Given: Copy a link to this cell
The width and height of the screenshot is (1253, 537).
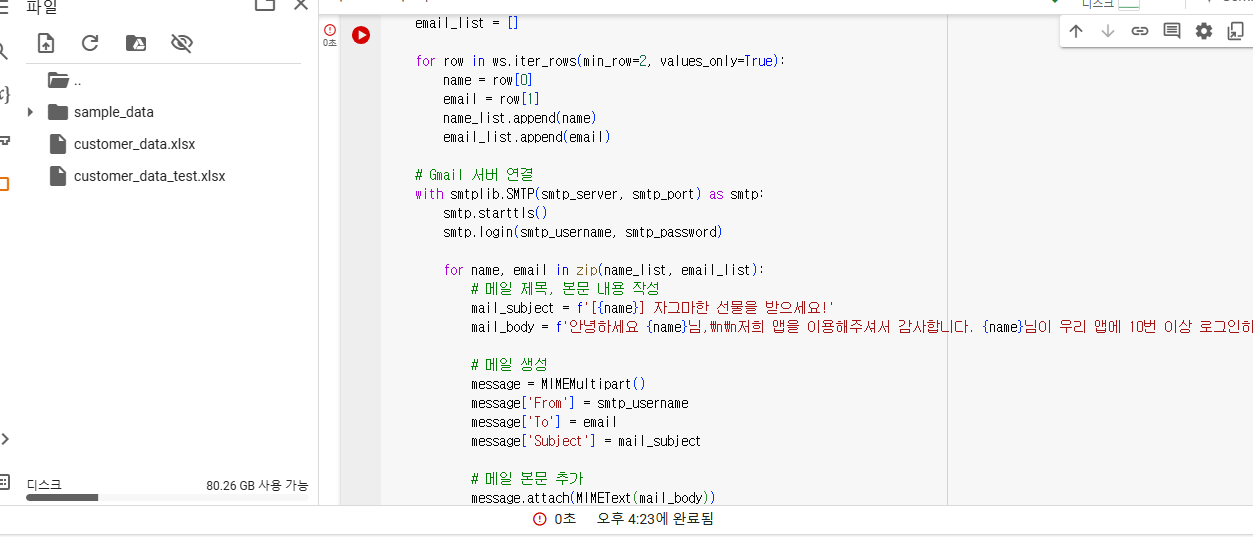Looking at the screenshot, I should click(x=1140, y=31).
